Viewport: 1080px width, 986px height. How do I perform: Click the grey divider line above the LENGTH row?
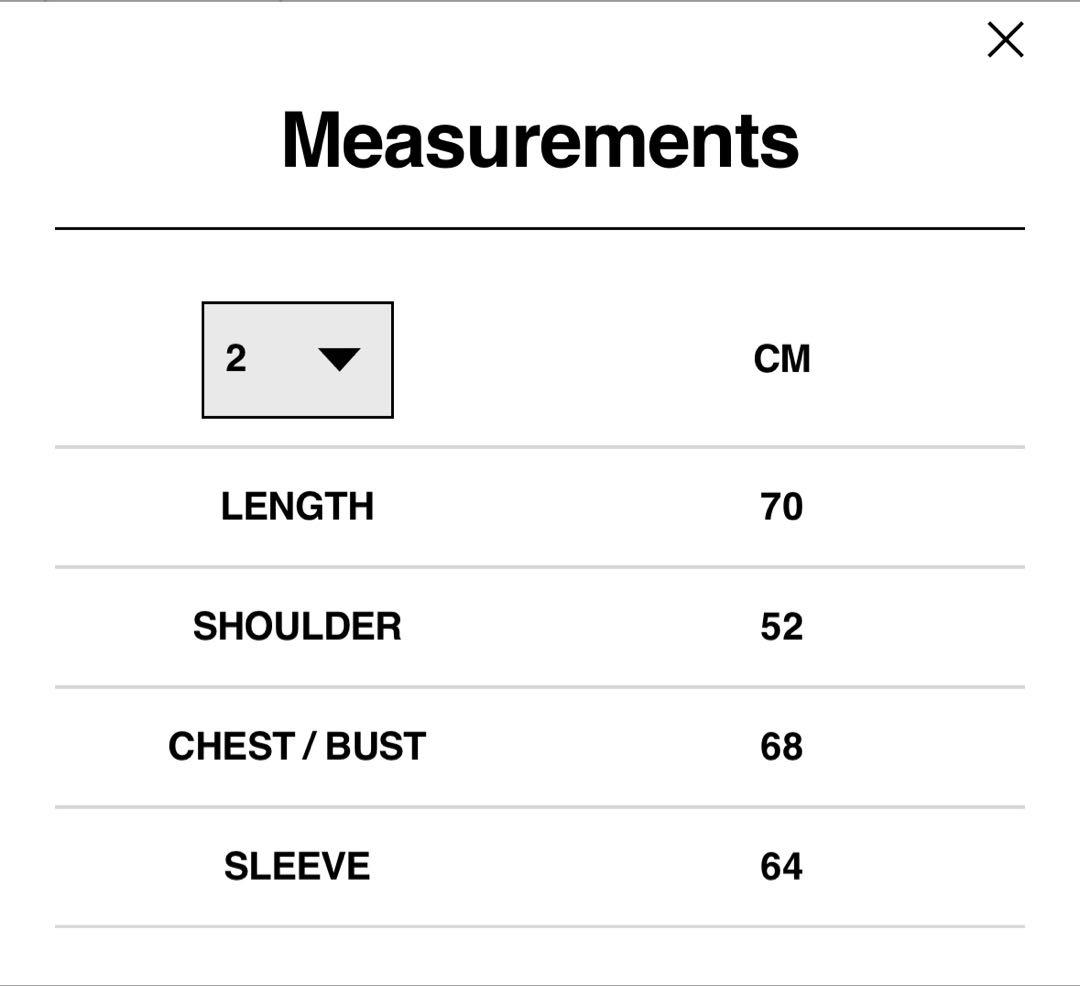click(540, 447)
